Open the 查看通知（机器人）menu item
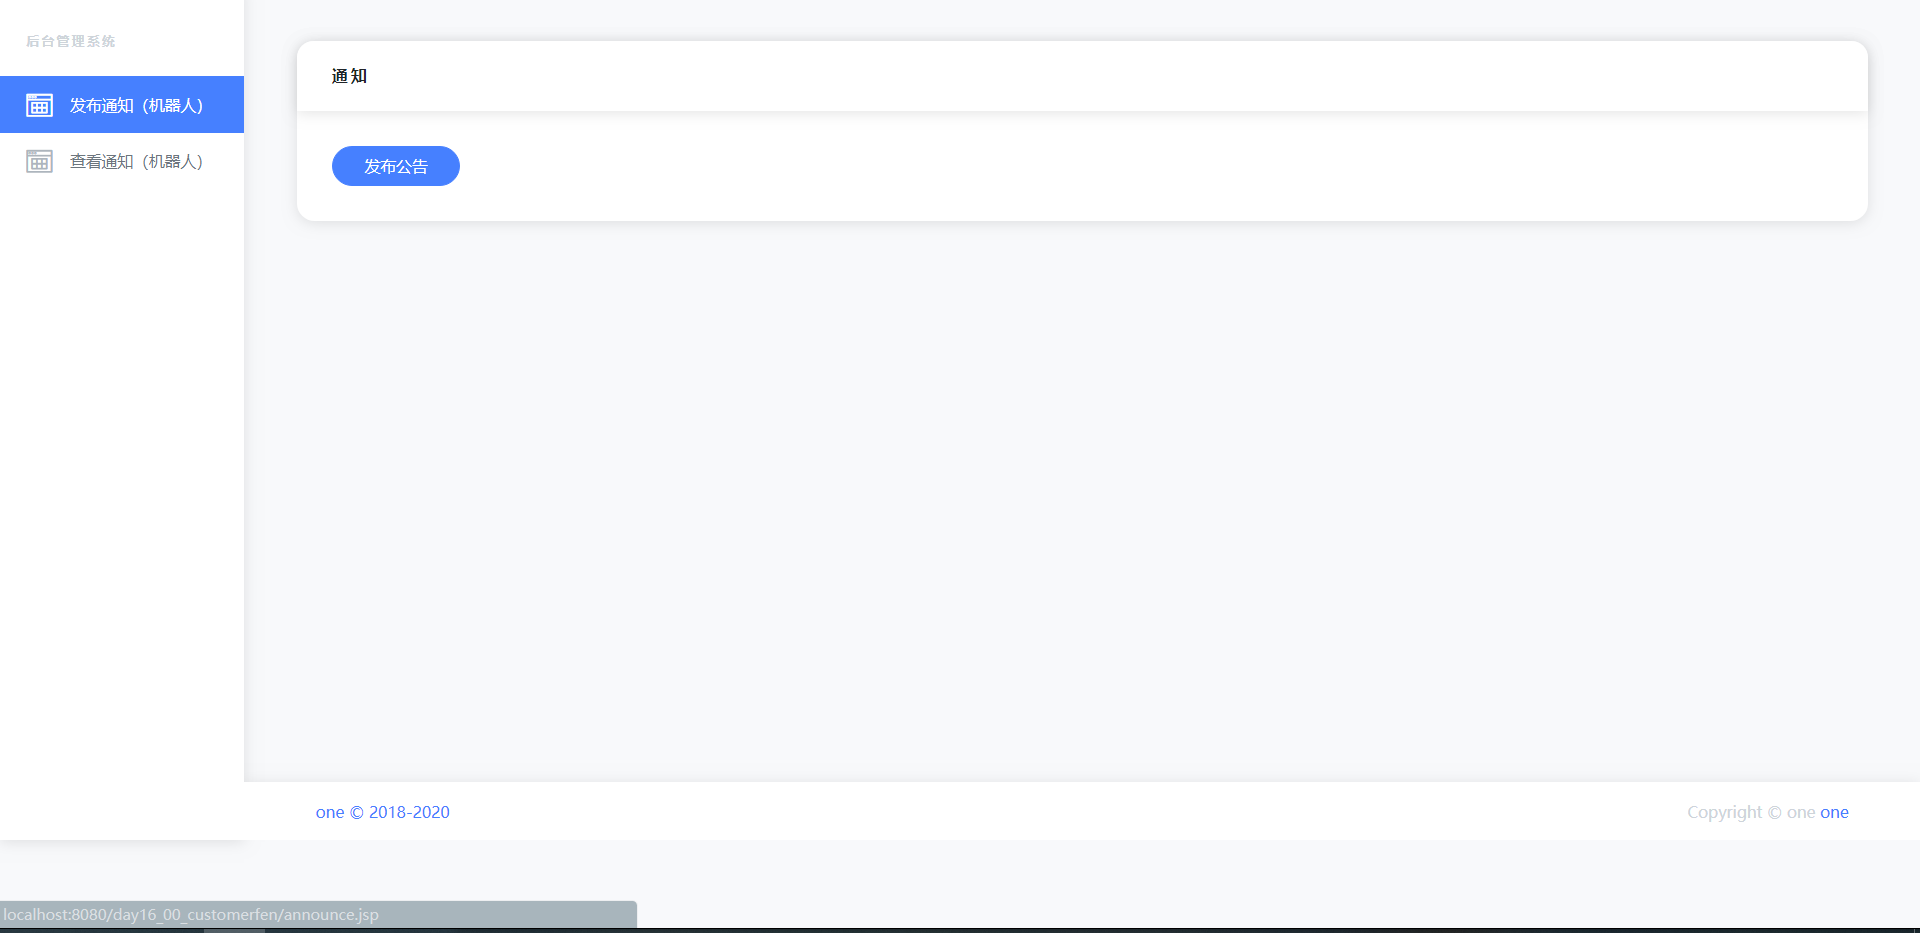Screen dimensions: 1920x933 [x=136, y=161]
